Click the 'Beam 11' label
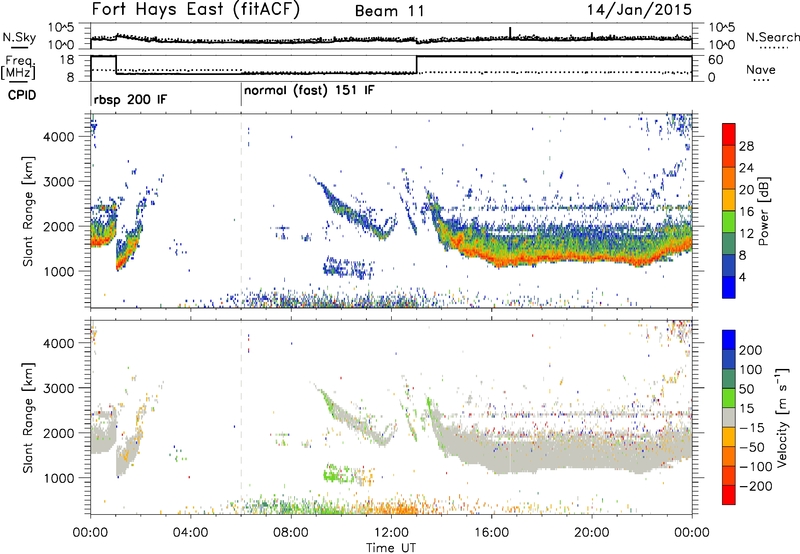The width and height of the screenshot is (800, 554). pos(389,11)
